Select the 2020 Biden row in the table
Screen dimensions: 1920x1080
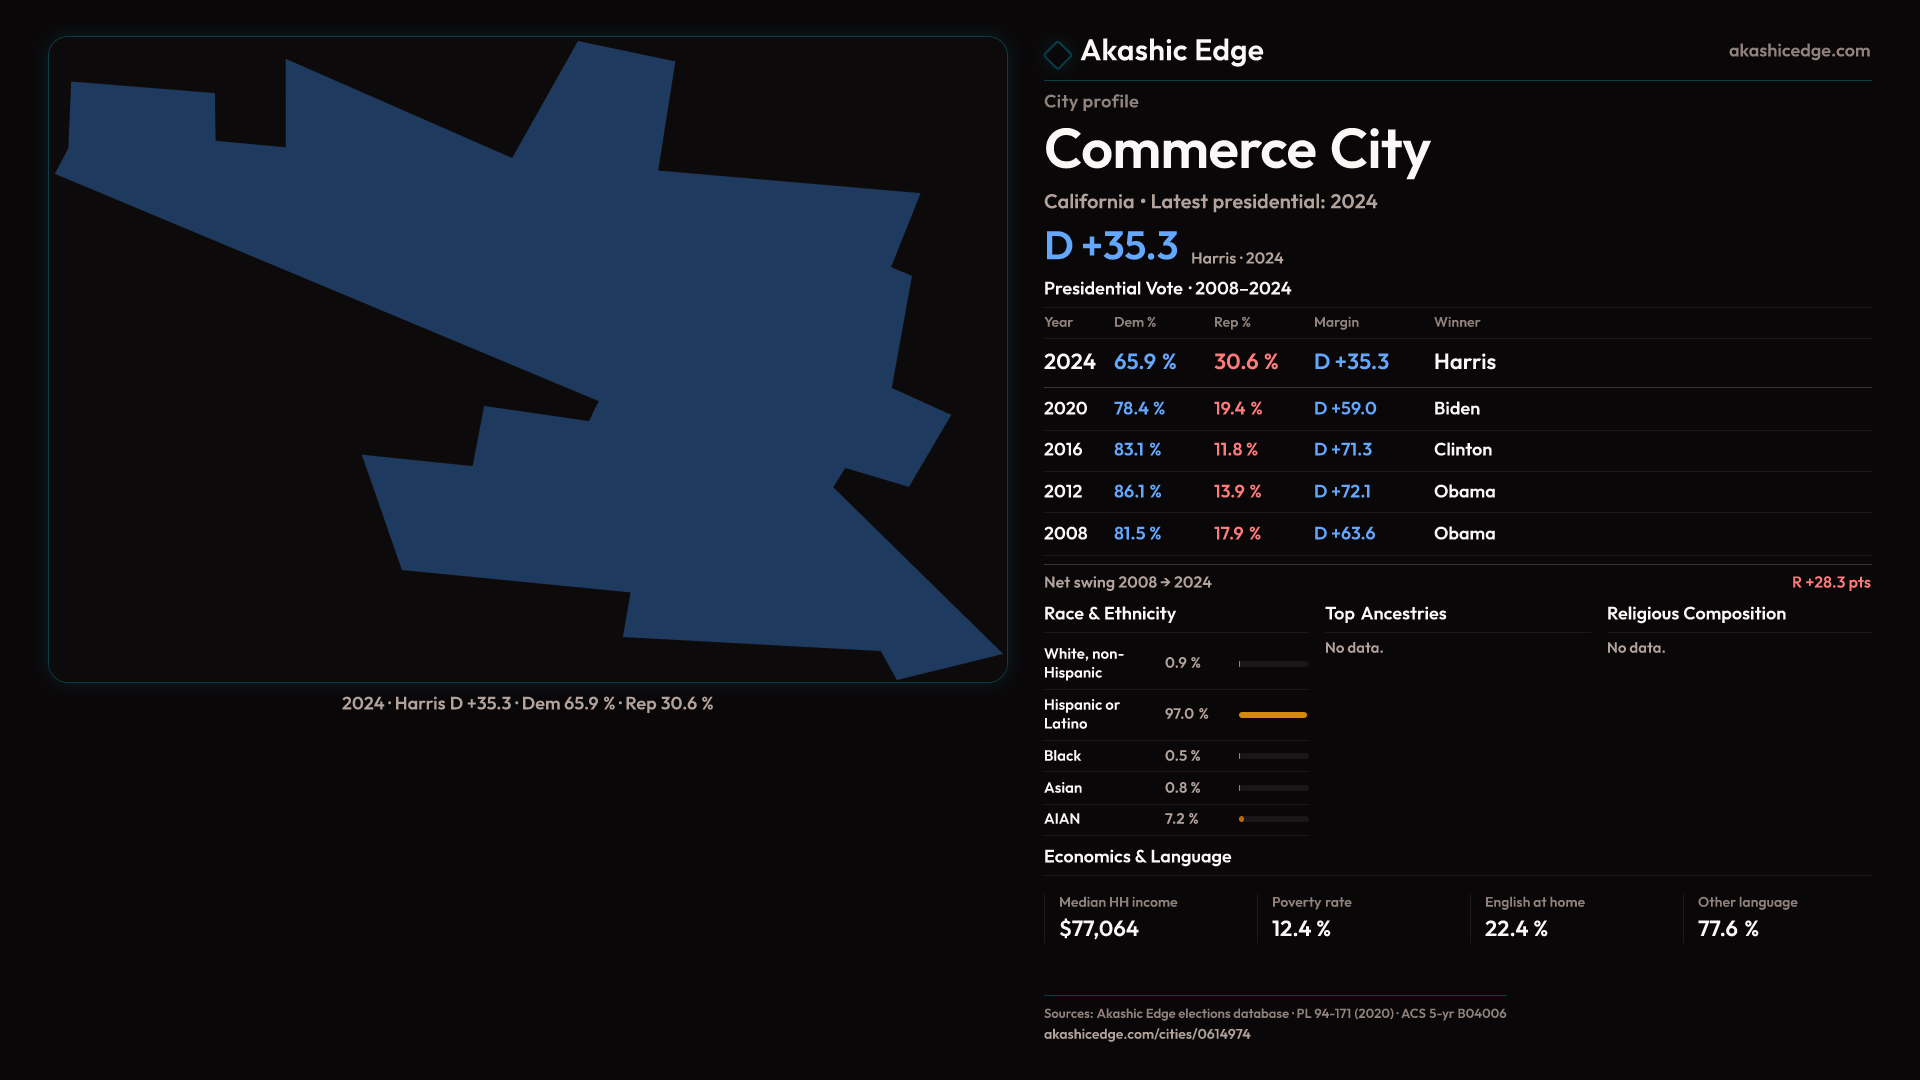pos(1456,409)
